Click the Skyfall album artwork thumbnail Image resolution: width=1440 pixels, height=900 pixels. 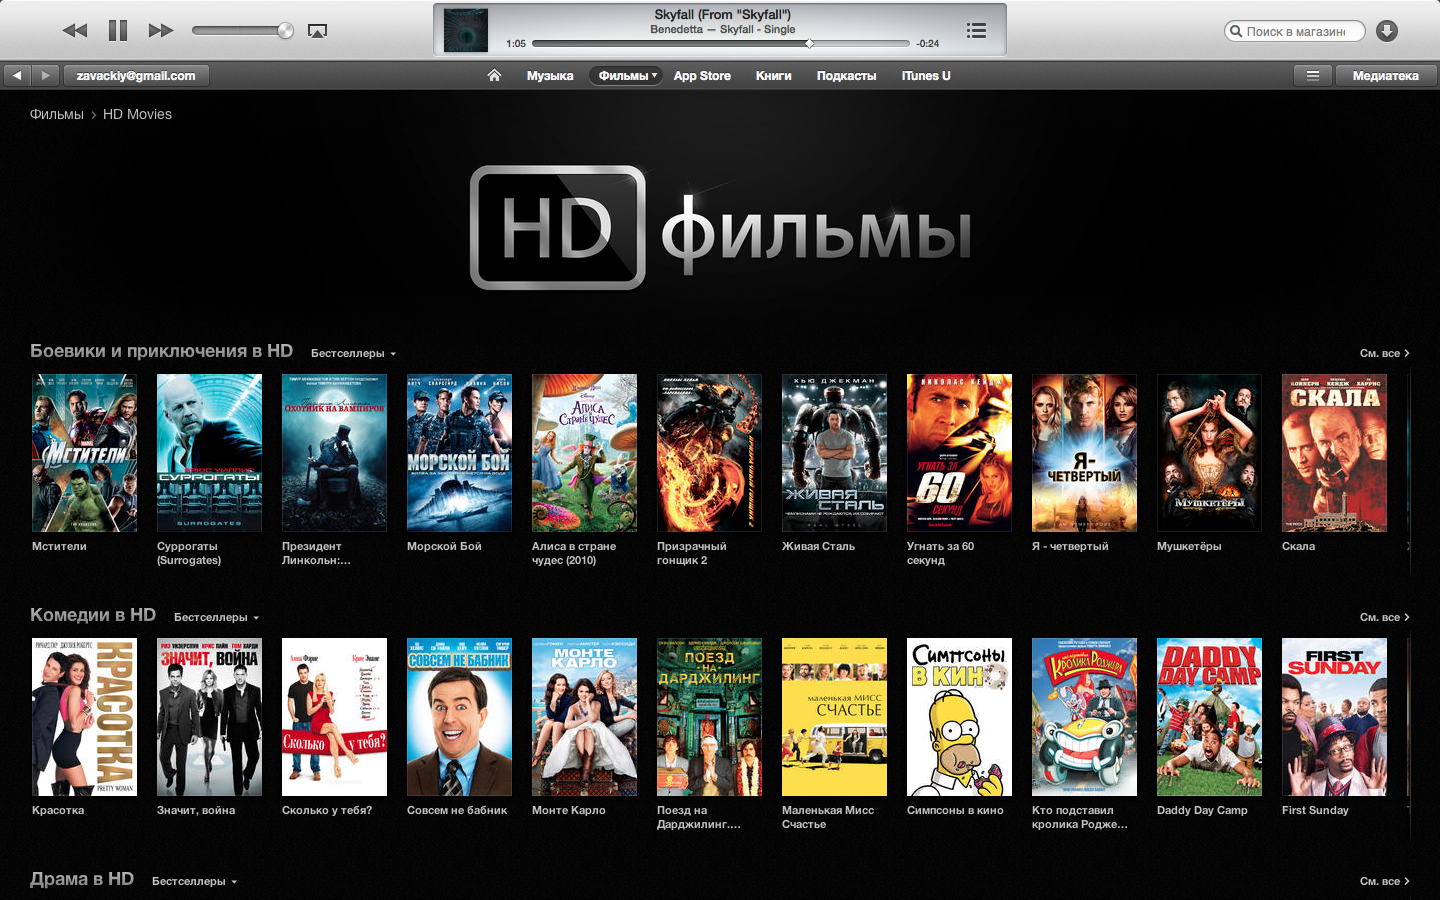point(465,30)
